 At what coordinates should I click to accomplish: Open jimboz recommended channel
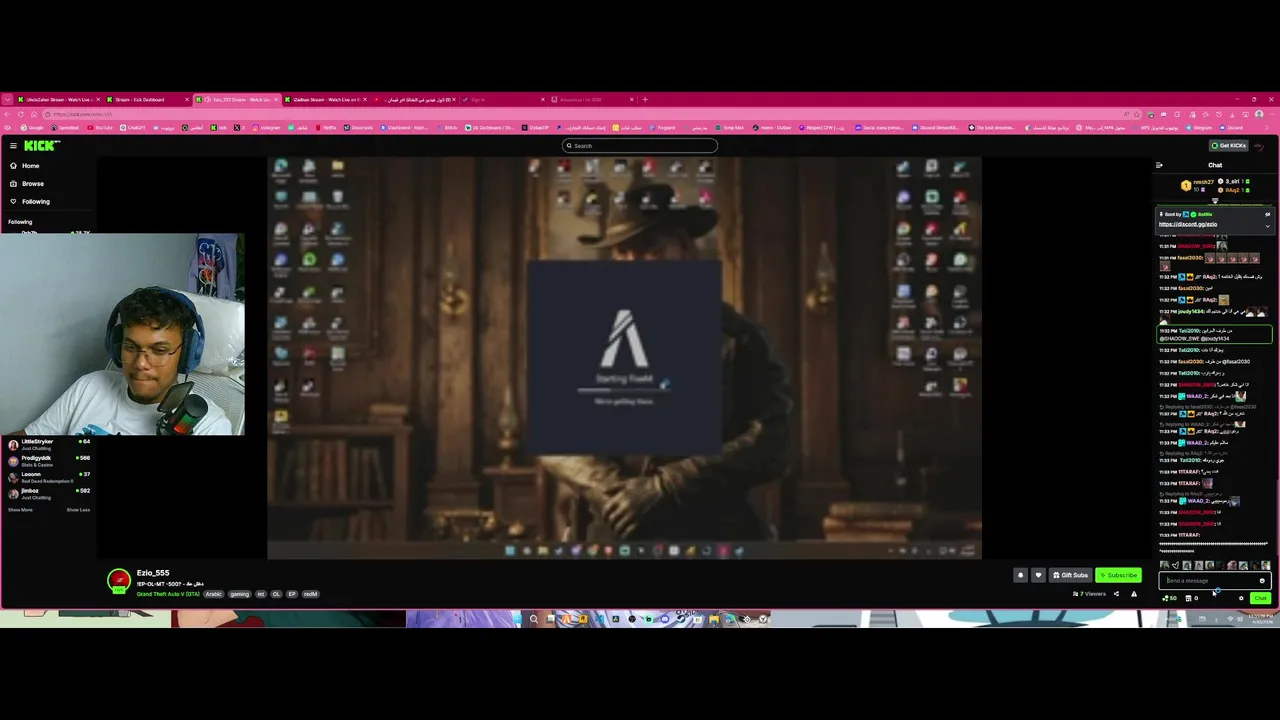(x=48, y=493)
